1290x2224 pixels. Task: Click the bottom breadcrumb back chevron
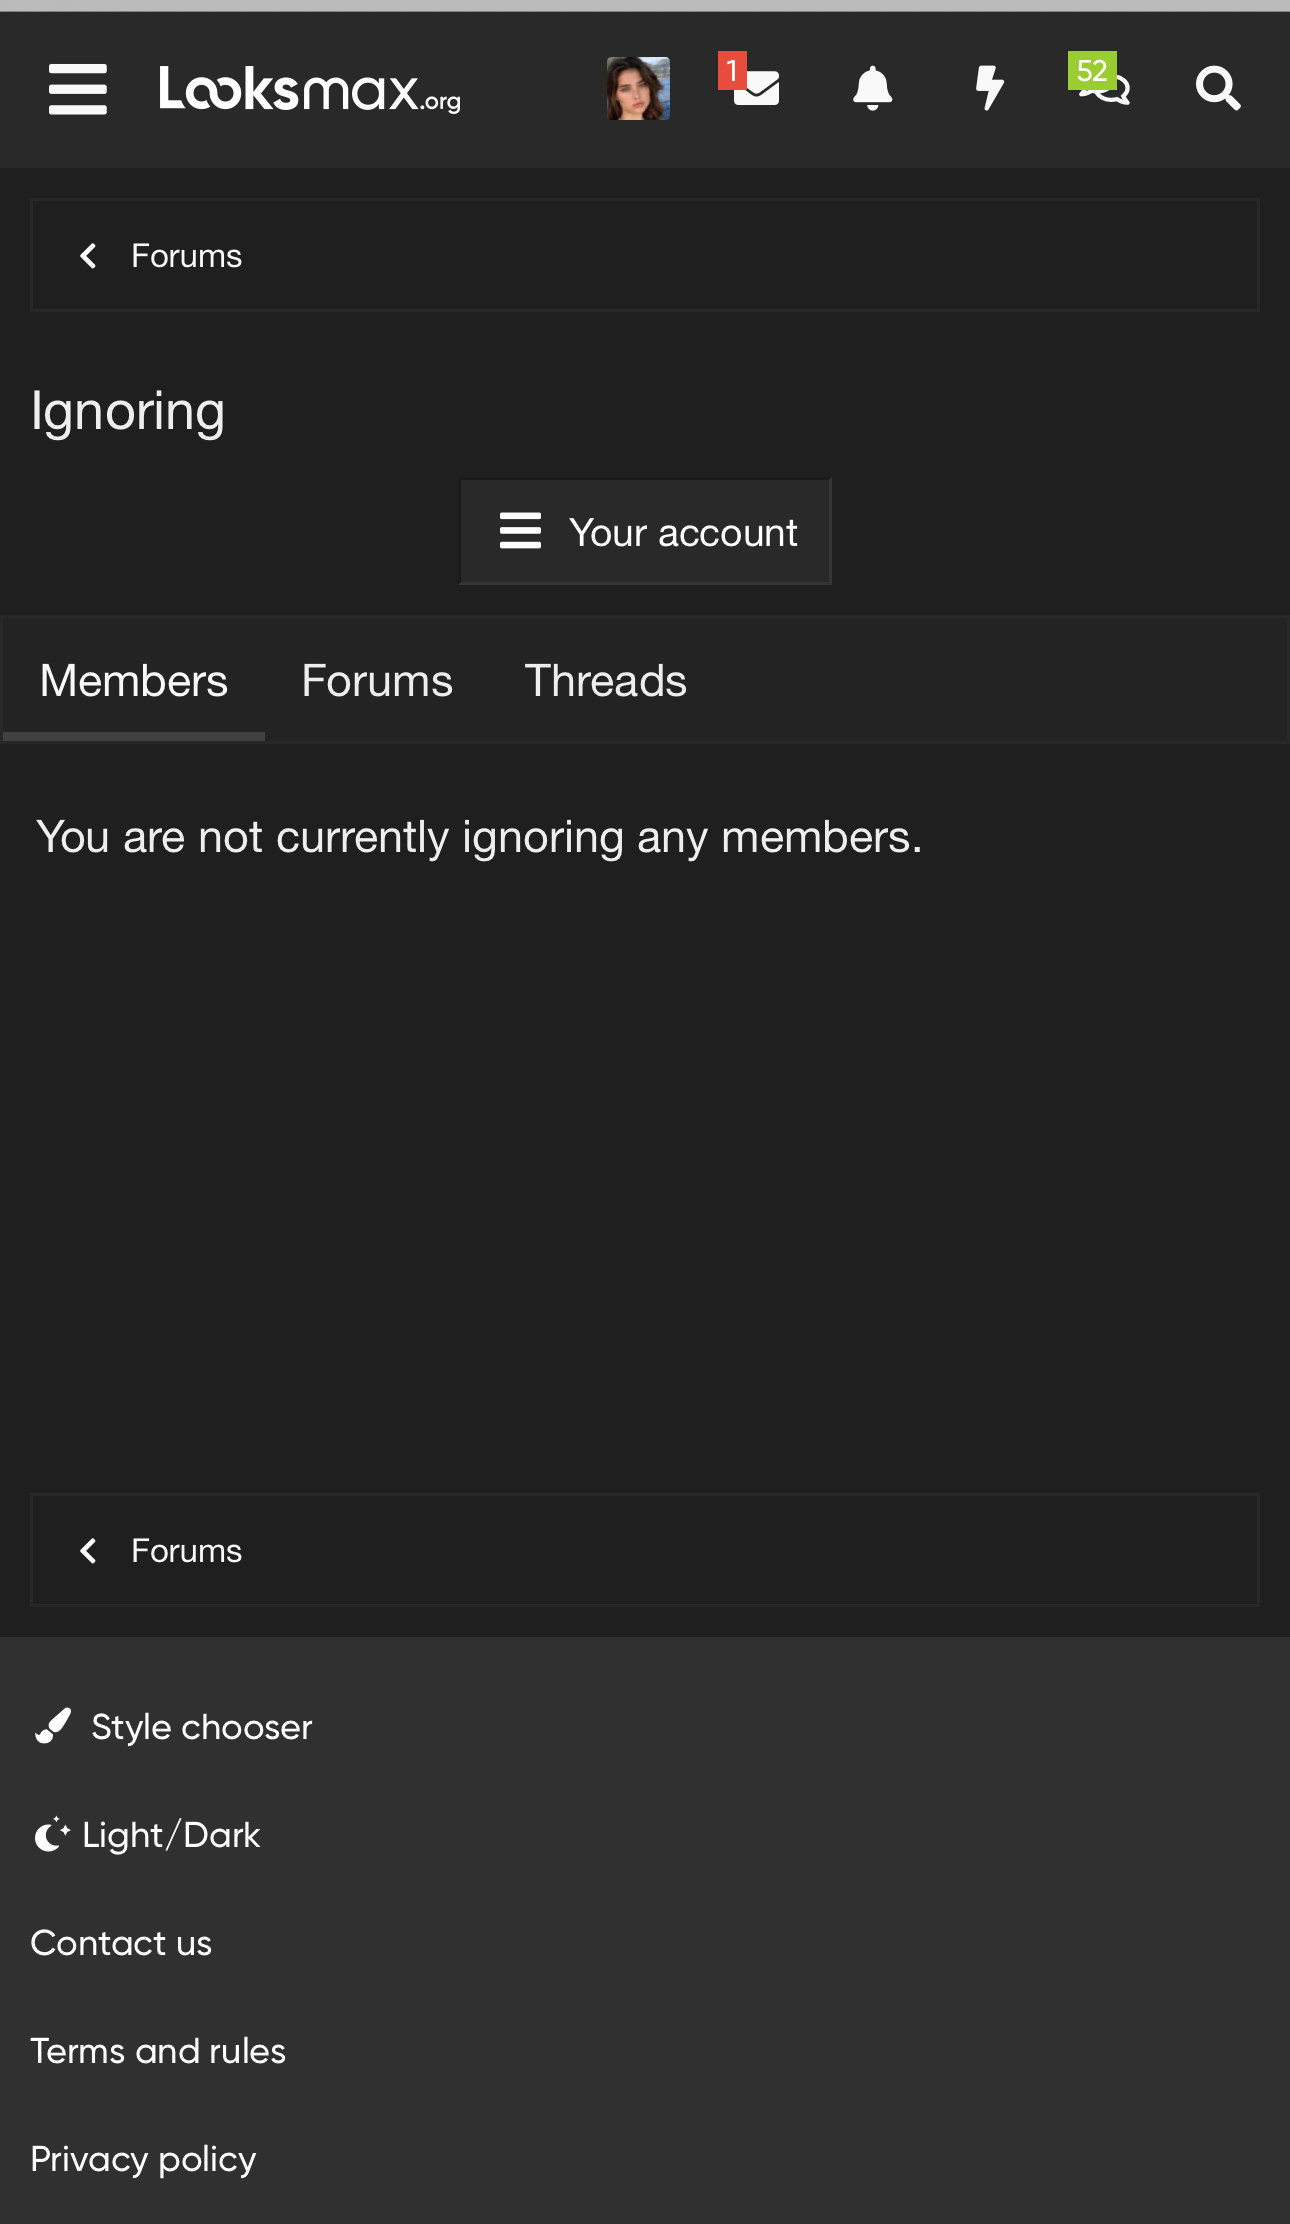[89, 1551]
